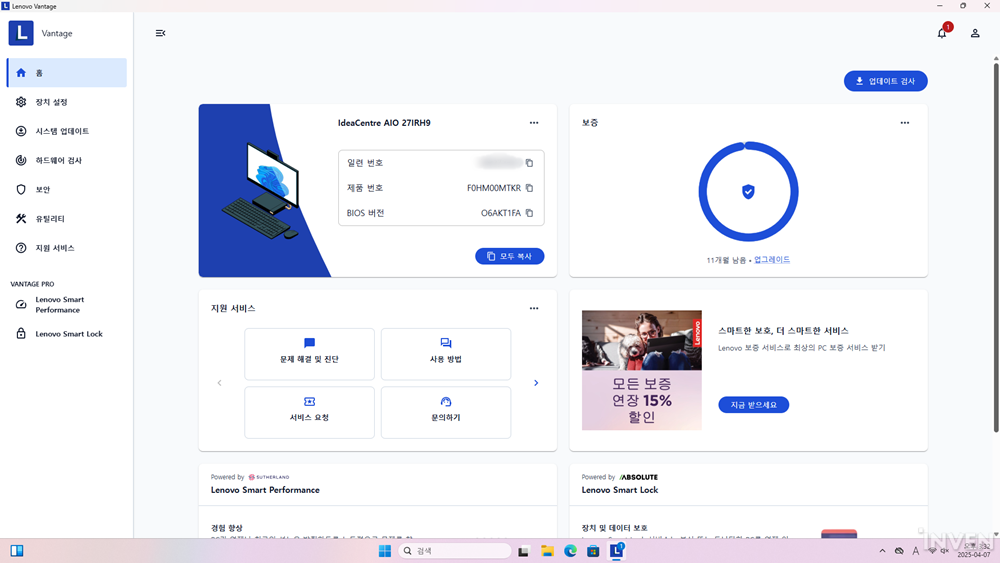Show hidden system tray icons
The height and width of the screenshot is (563, 1000).
tap(882, 551)
